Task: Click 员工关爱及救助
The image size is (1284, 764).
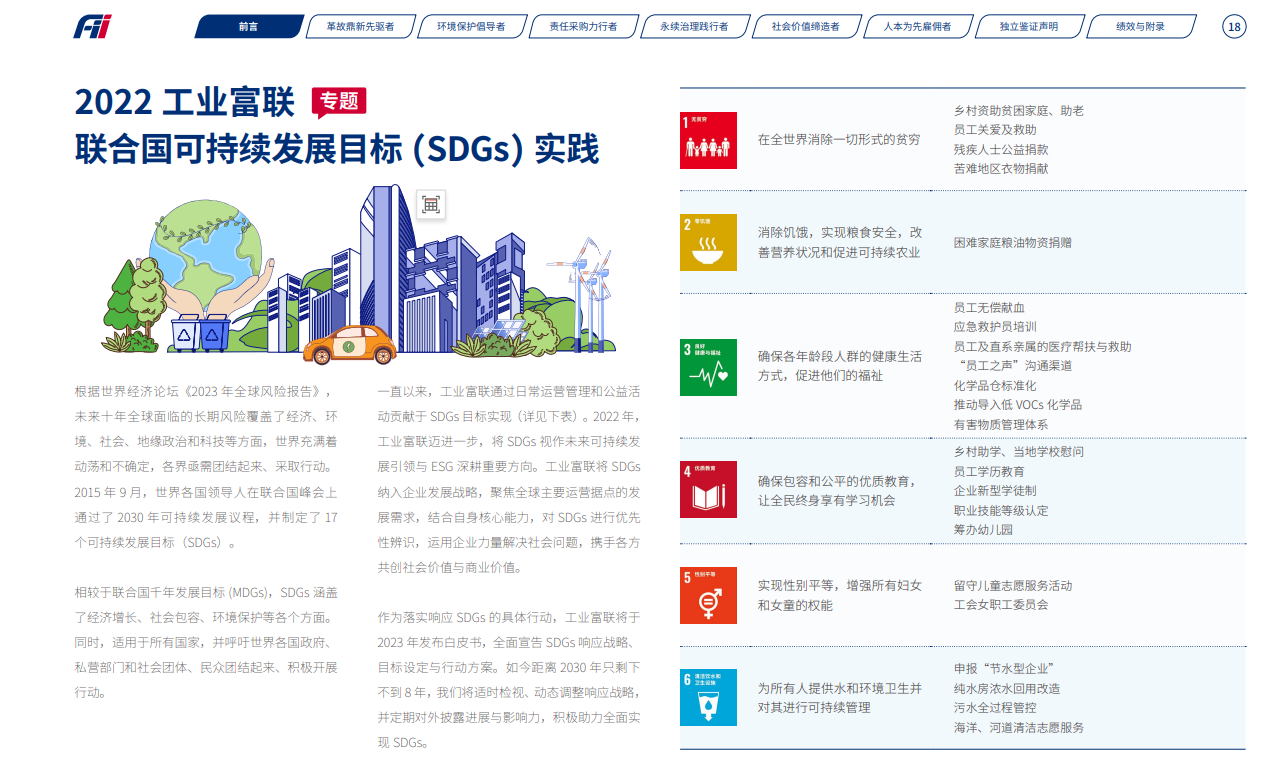Action: [995, 130]
